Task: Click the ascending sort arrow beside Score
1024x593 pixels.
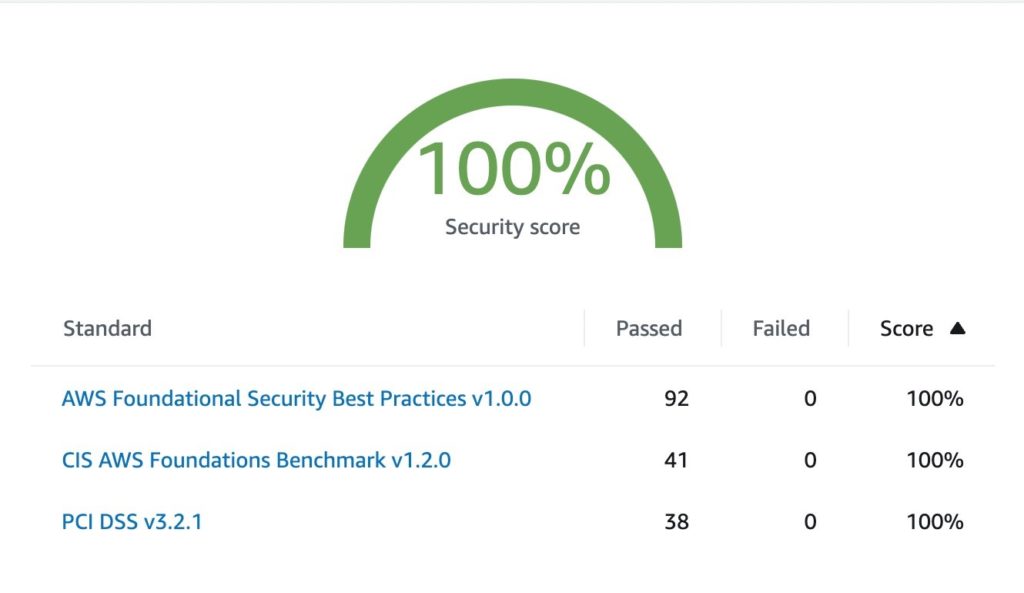Action: [x=957, y=328]
